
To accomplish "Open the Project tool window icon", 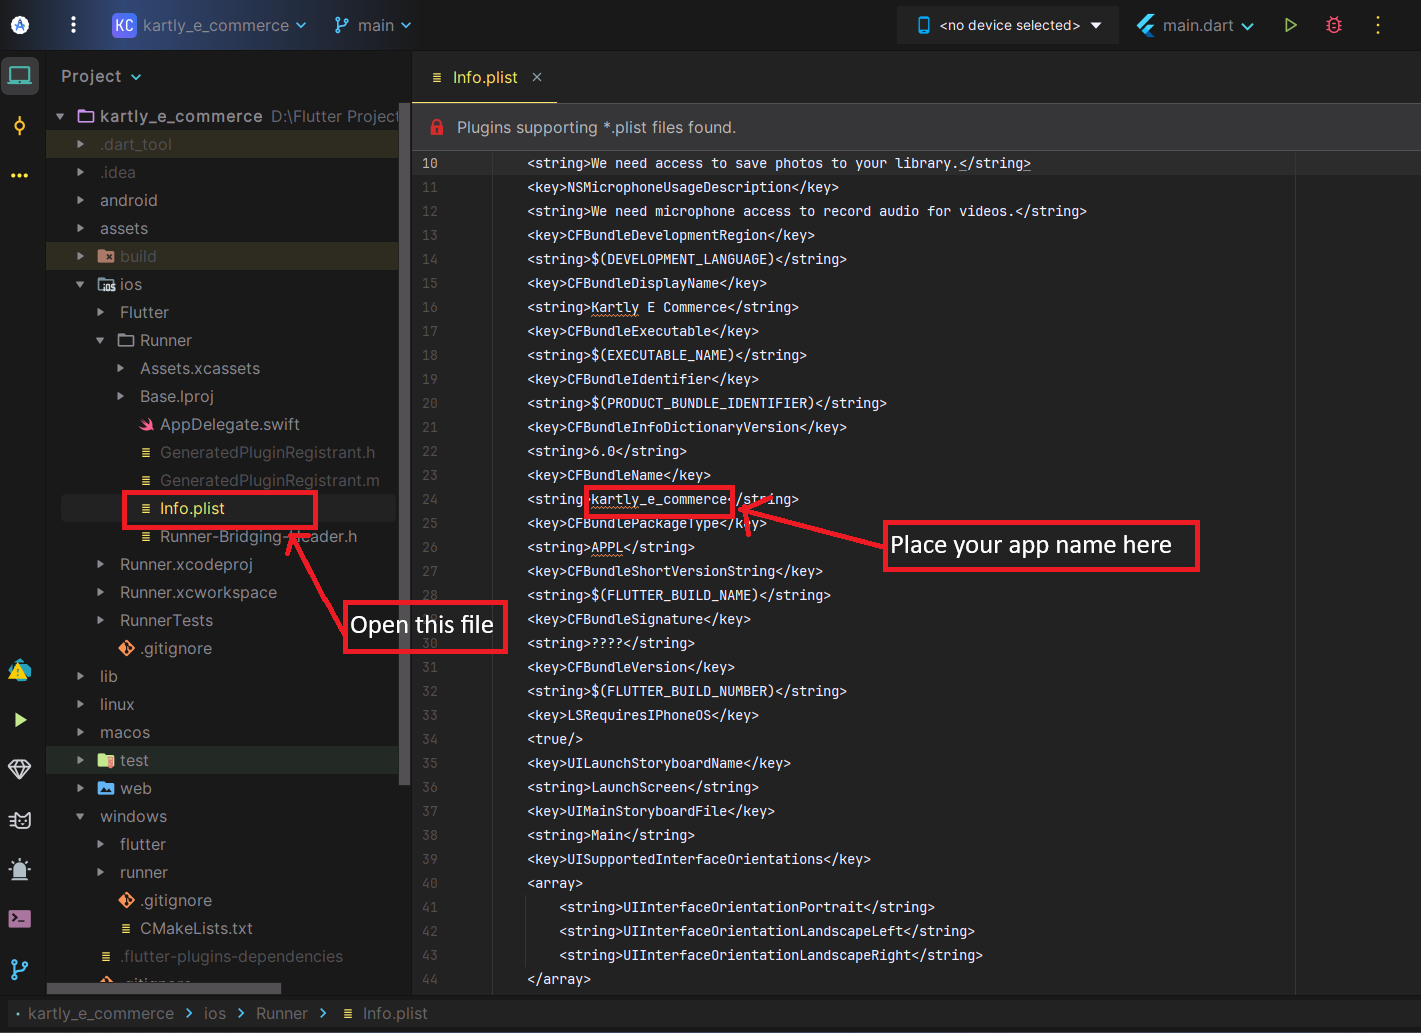I will pyautogui.click(x=20, y=76).
